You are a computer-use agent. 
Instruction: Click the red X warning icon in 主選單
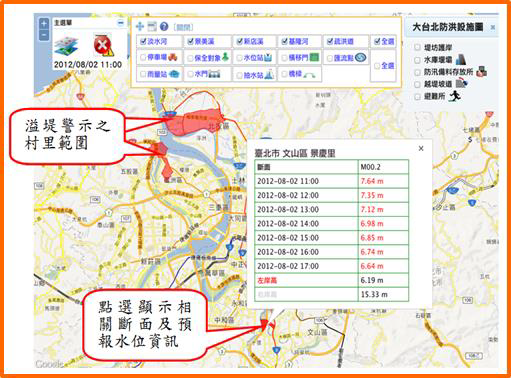(x=103, y=45)
